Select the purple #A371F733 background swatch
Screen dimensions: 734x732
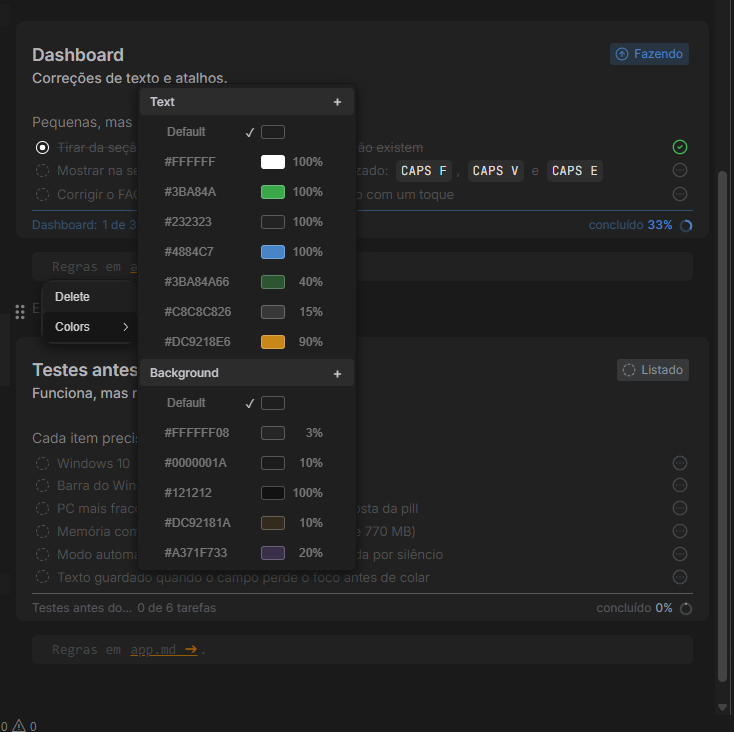[x=273, y=553]
